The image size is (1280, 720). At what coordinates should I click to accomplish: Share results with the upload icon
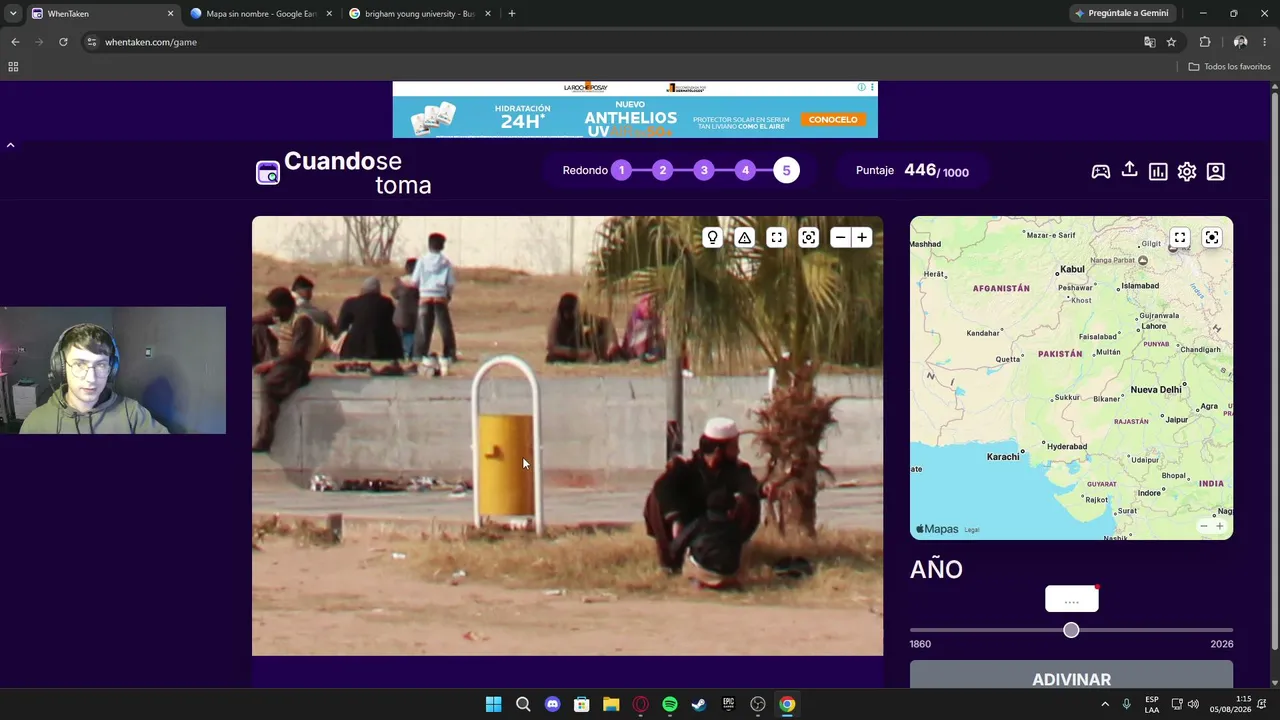tap(1129, 170)
